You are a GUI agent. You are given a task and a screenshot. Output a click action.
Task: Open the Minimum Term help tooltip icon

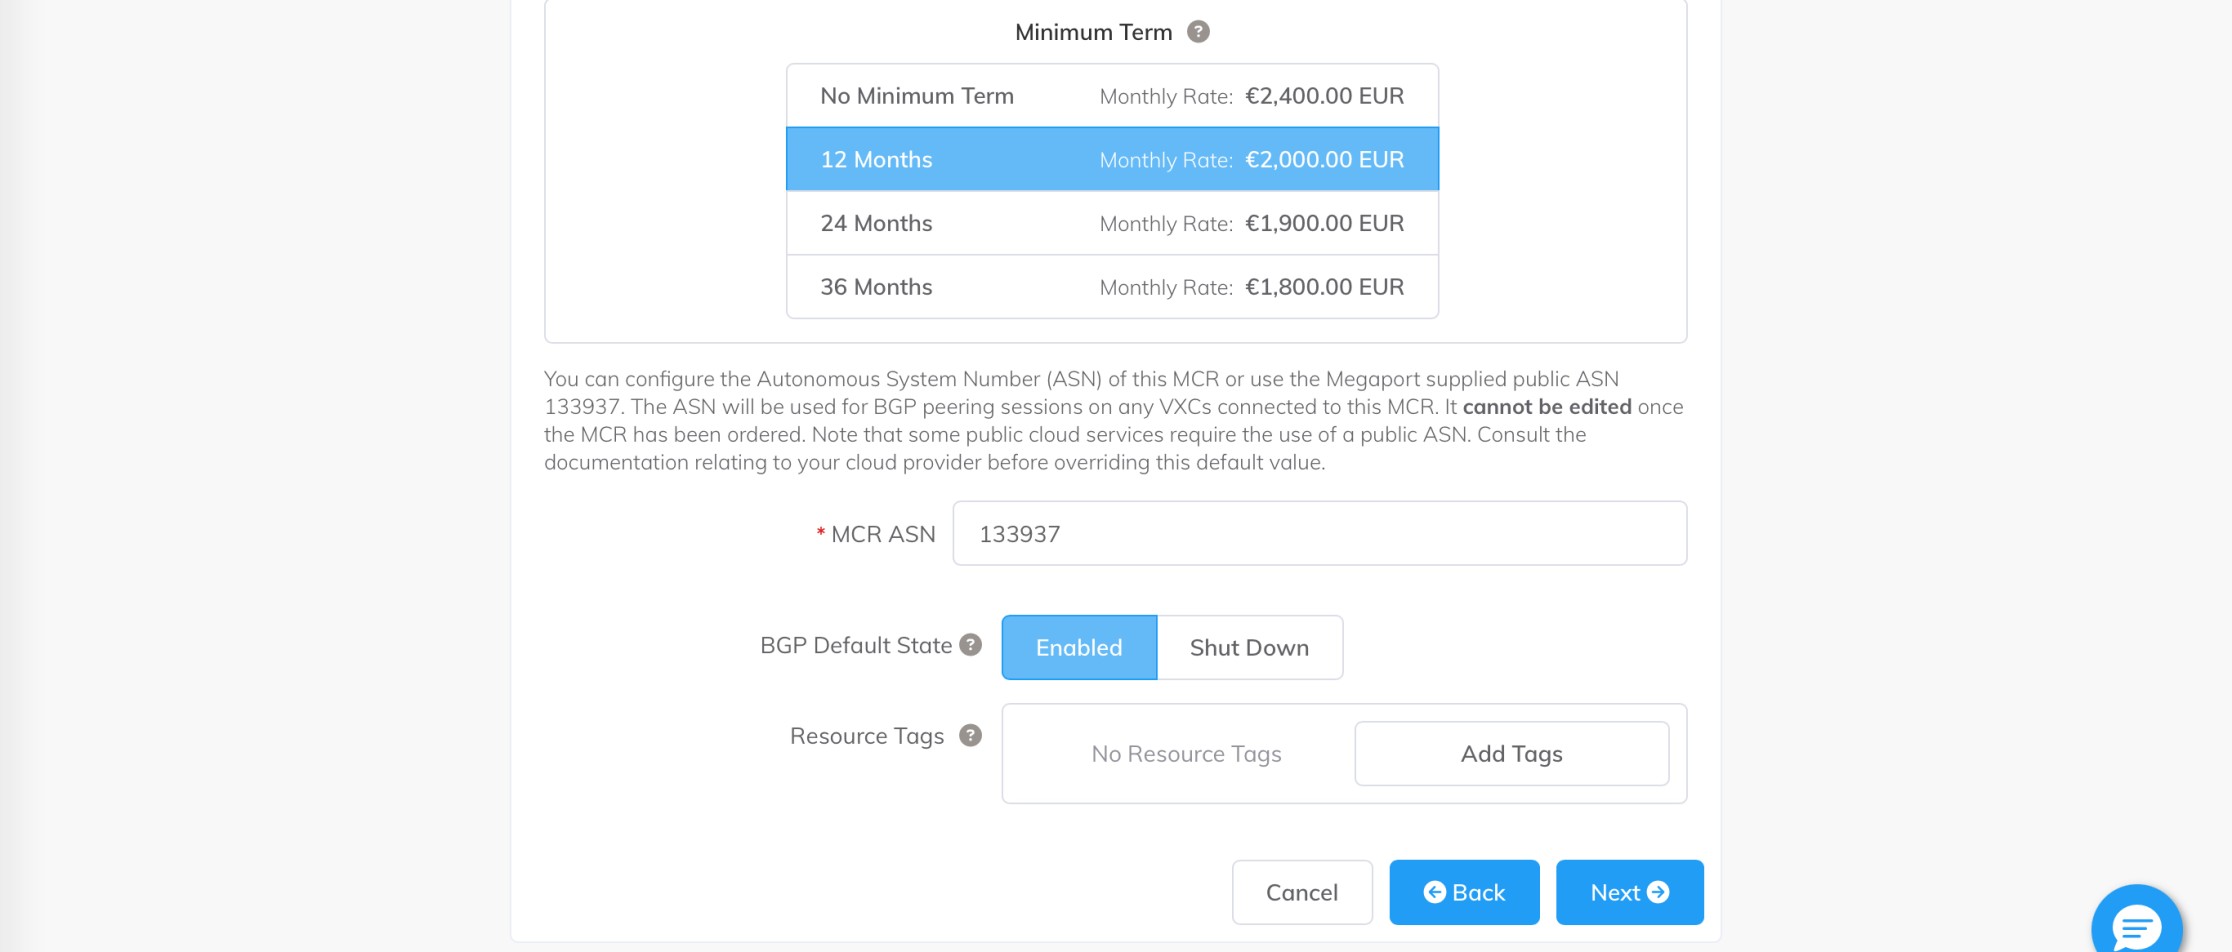[x=1198, y=32]
